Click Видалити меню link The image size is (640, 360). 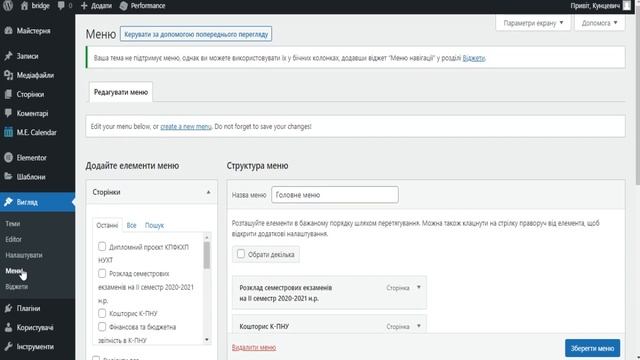[254, 347]
